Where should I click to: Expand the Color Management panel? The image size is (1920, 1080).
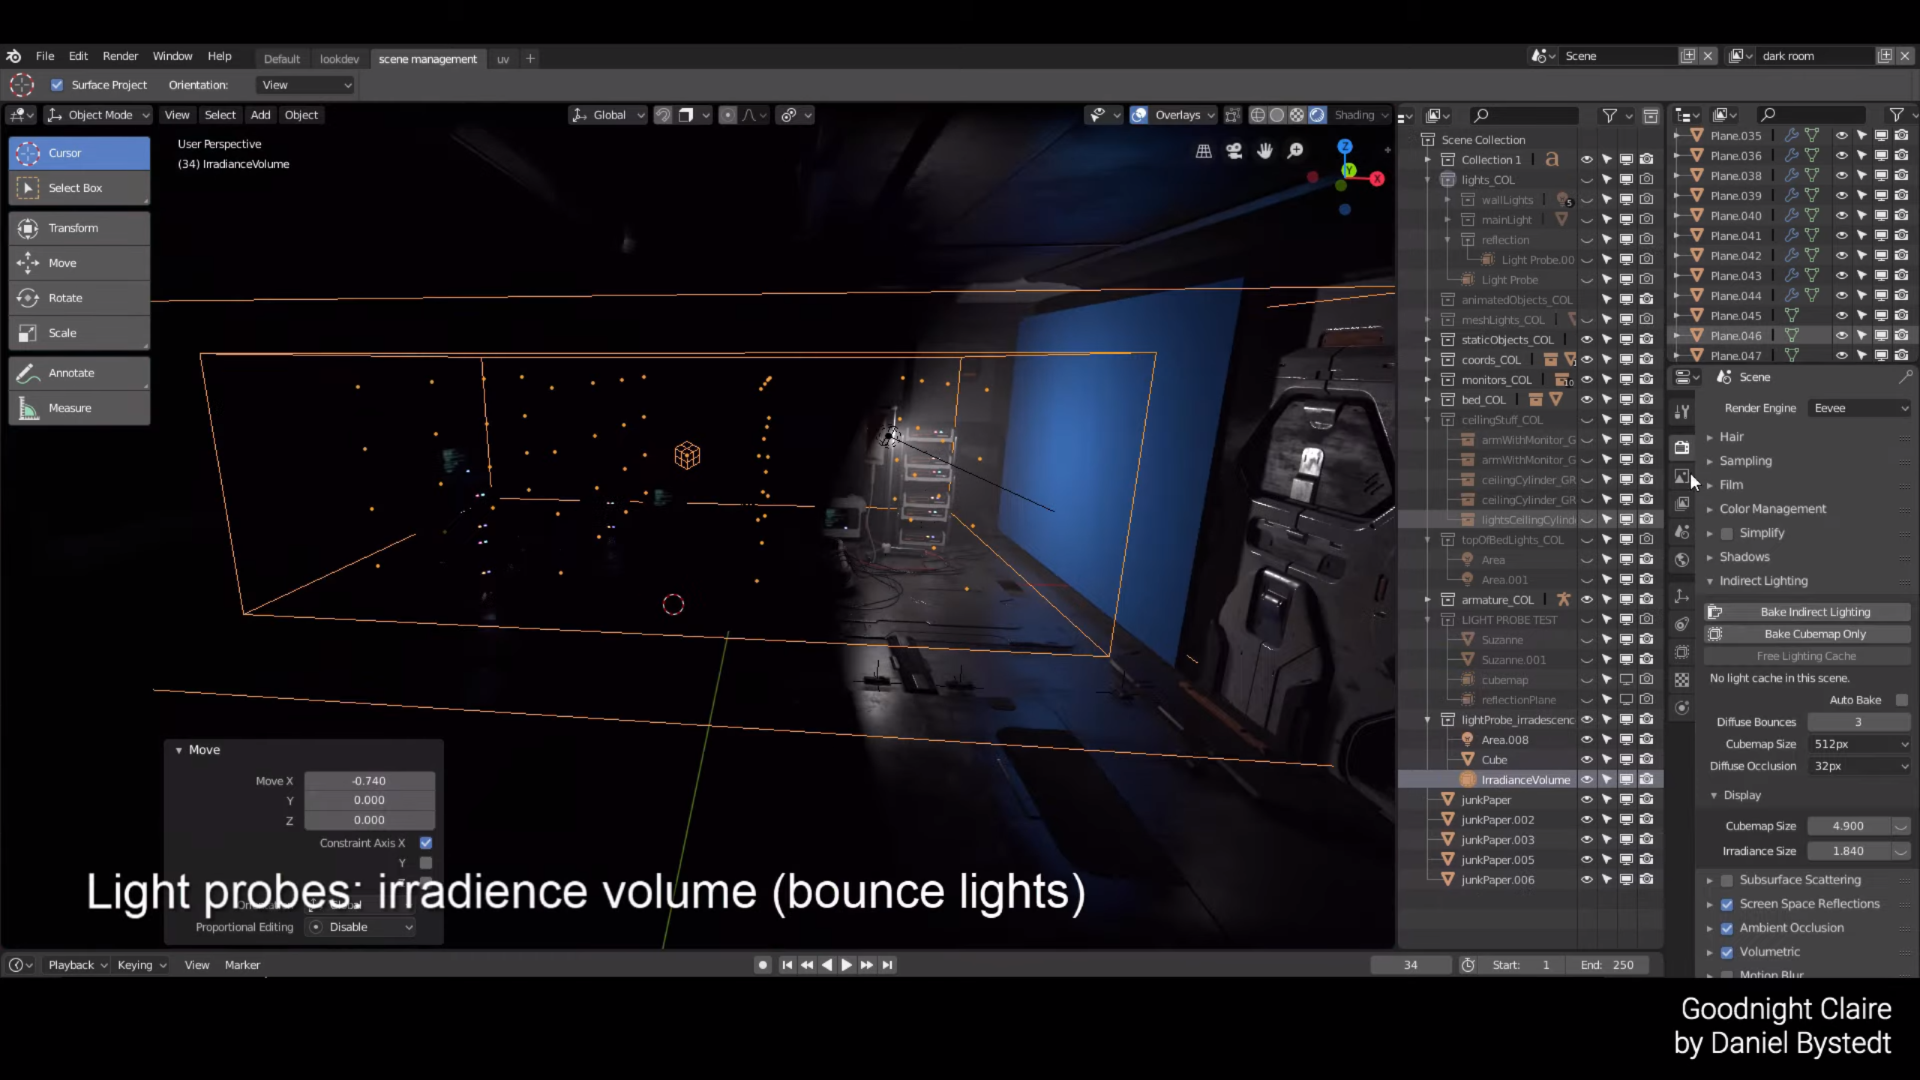pyautogui.click(x=1773, y=509)
